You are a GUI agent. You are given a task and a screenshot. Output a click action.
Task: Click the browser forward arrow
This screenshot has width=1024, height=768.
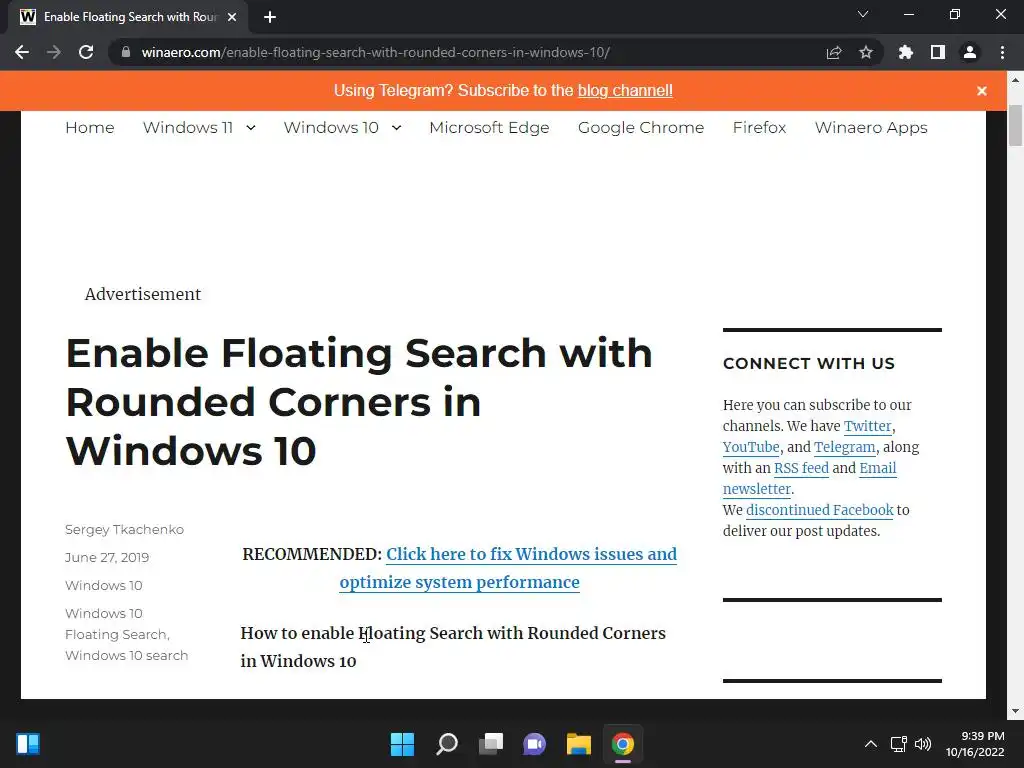pyautogui.click(x=54, y=52)
